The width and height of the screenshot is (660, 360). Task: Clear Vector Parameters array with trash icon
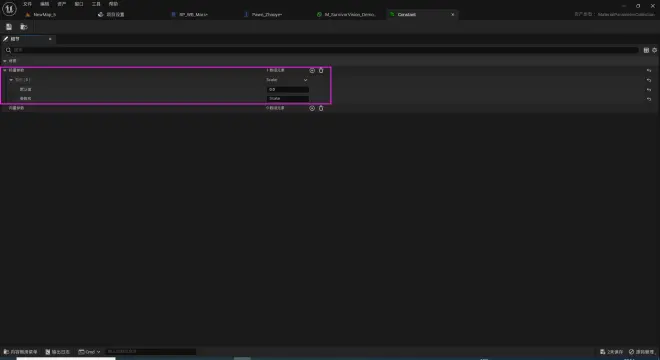point(321,108)
